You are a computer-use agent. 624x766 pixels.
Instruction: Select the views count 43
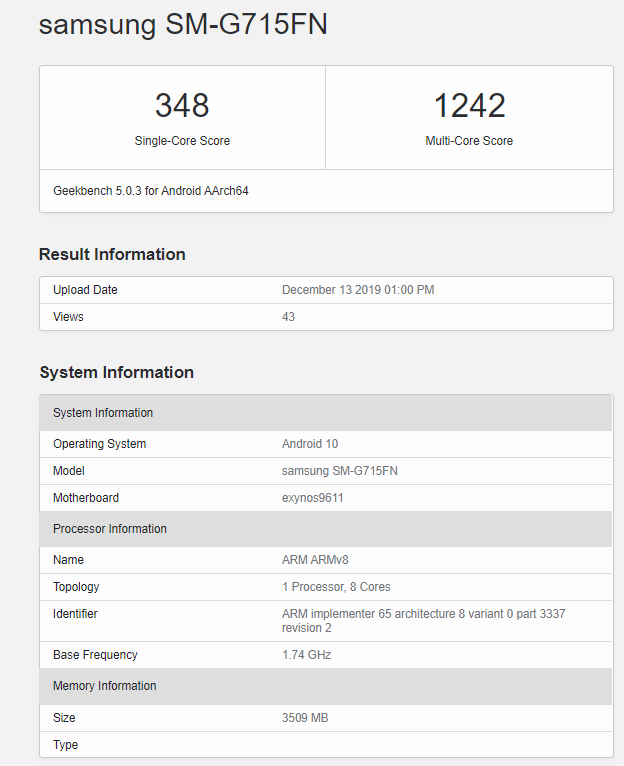tap(288, 317)
